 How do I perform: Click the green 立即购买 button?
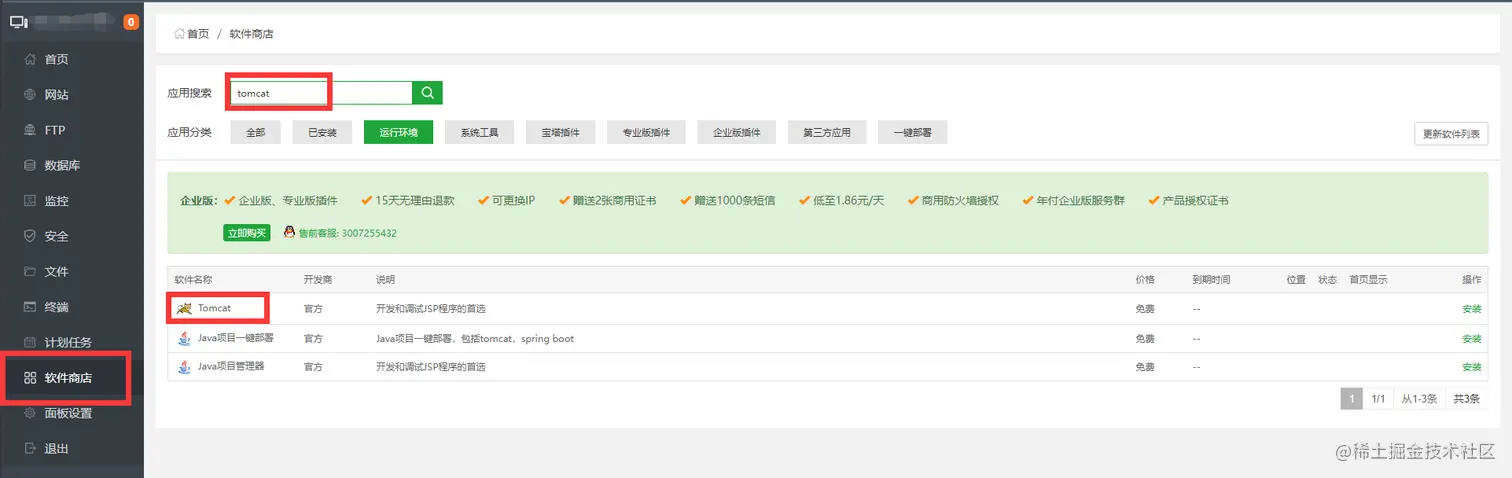click(246, 233)
